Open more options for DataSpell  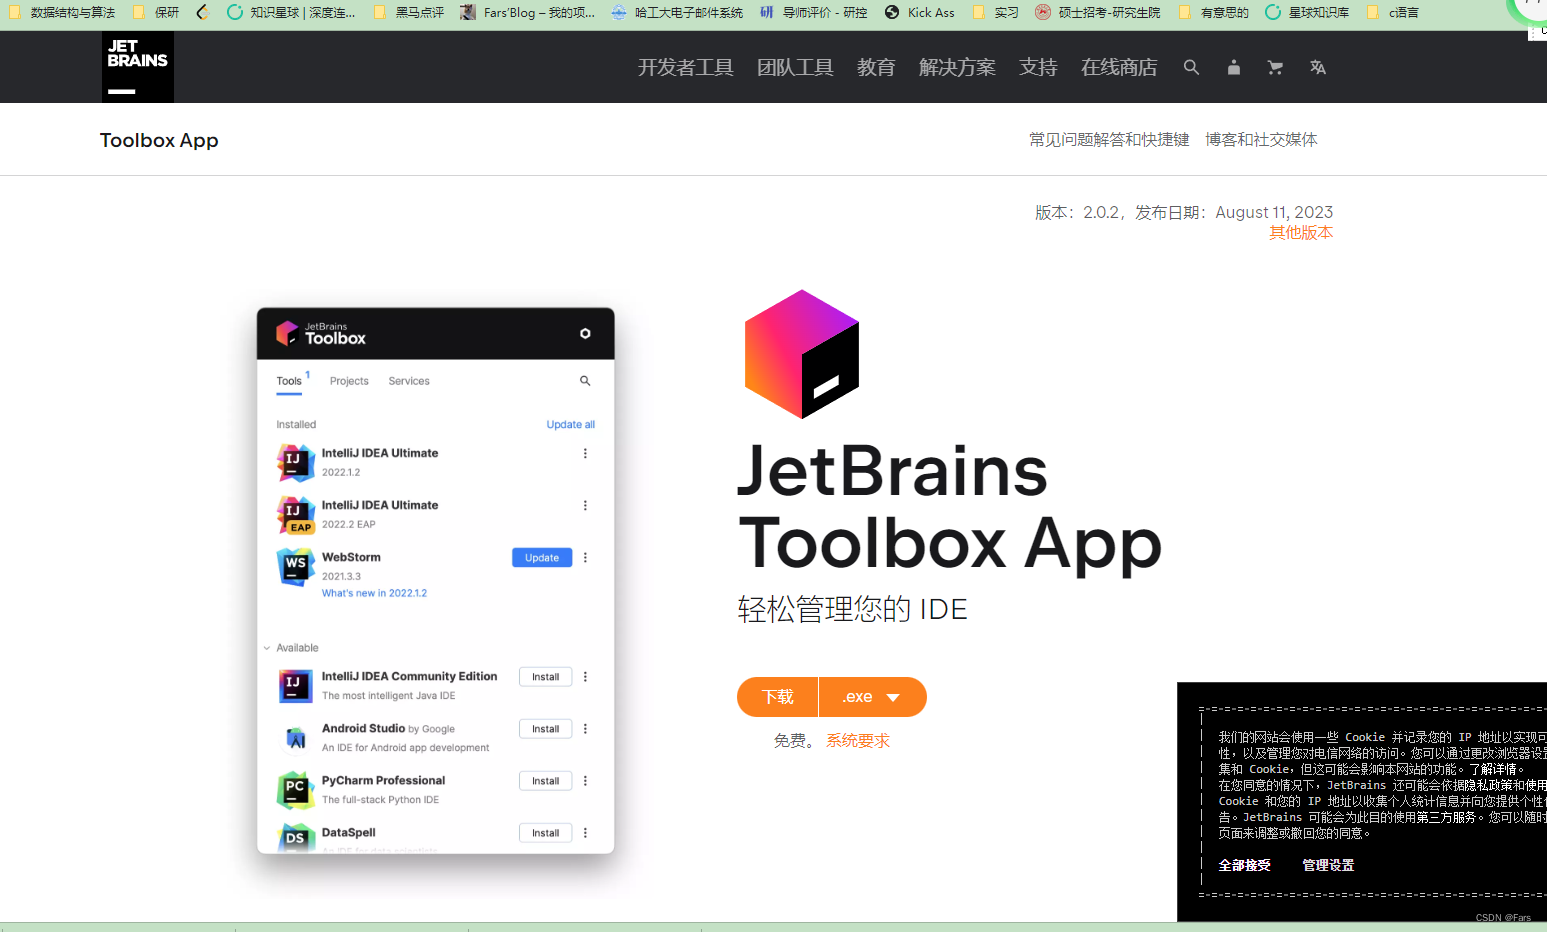pyautogui.click(x=585, y=833)
